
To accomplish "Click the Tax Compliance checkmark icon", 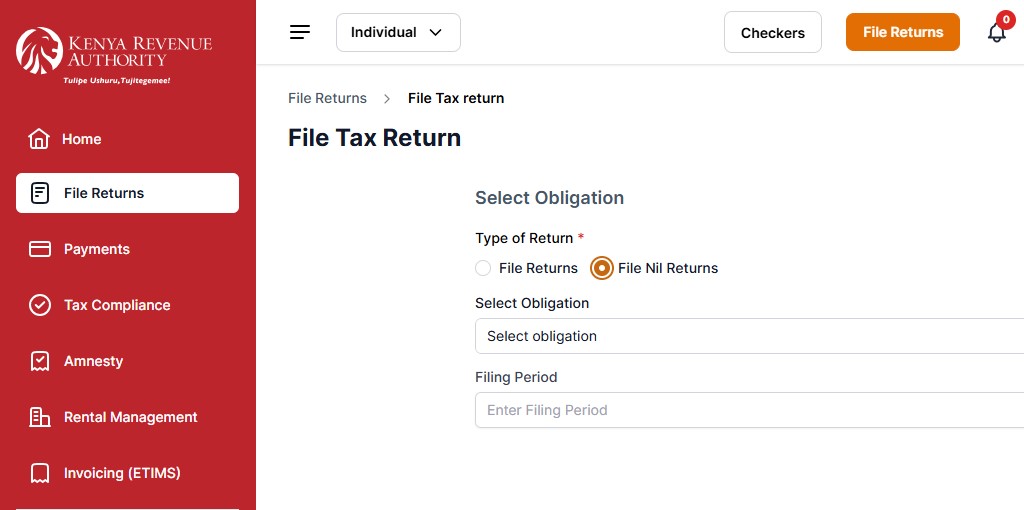I will point(40,305).
